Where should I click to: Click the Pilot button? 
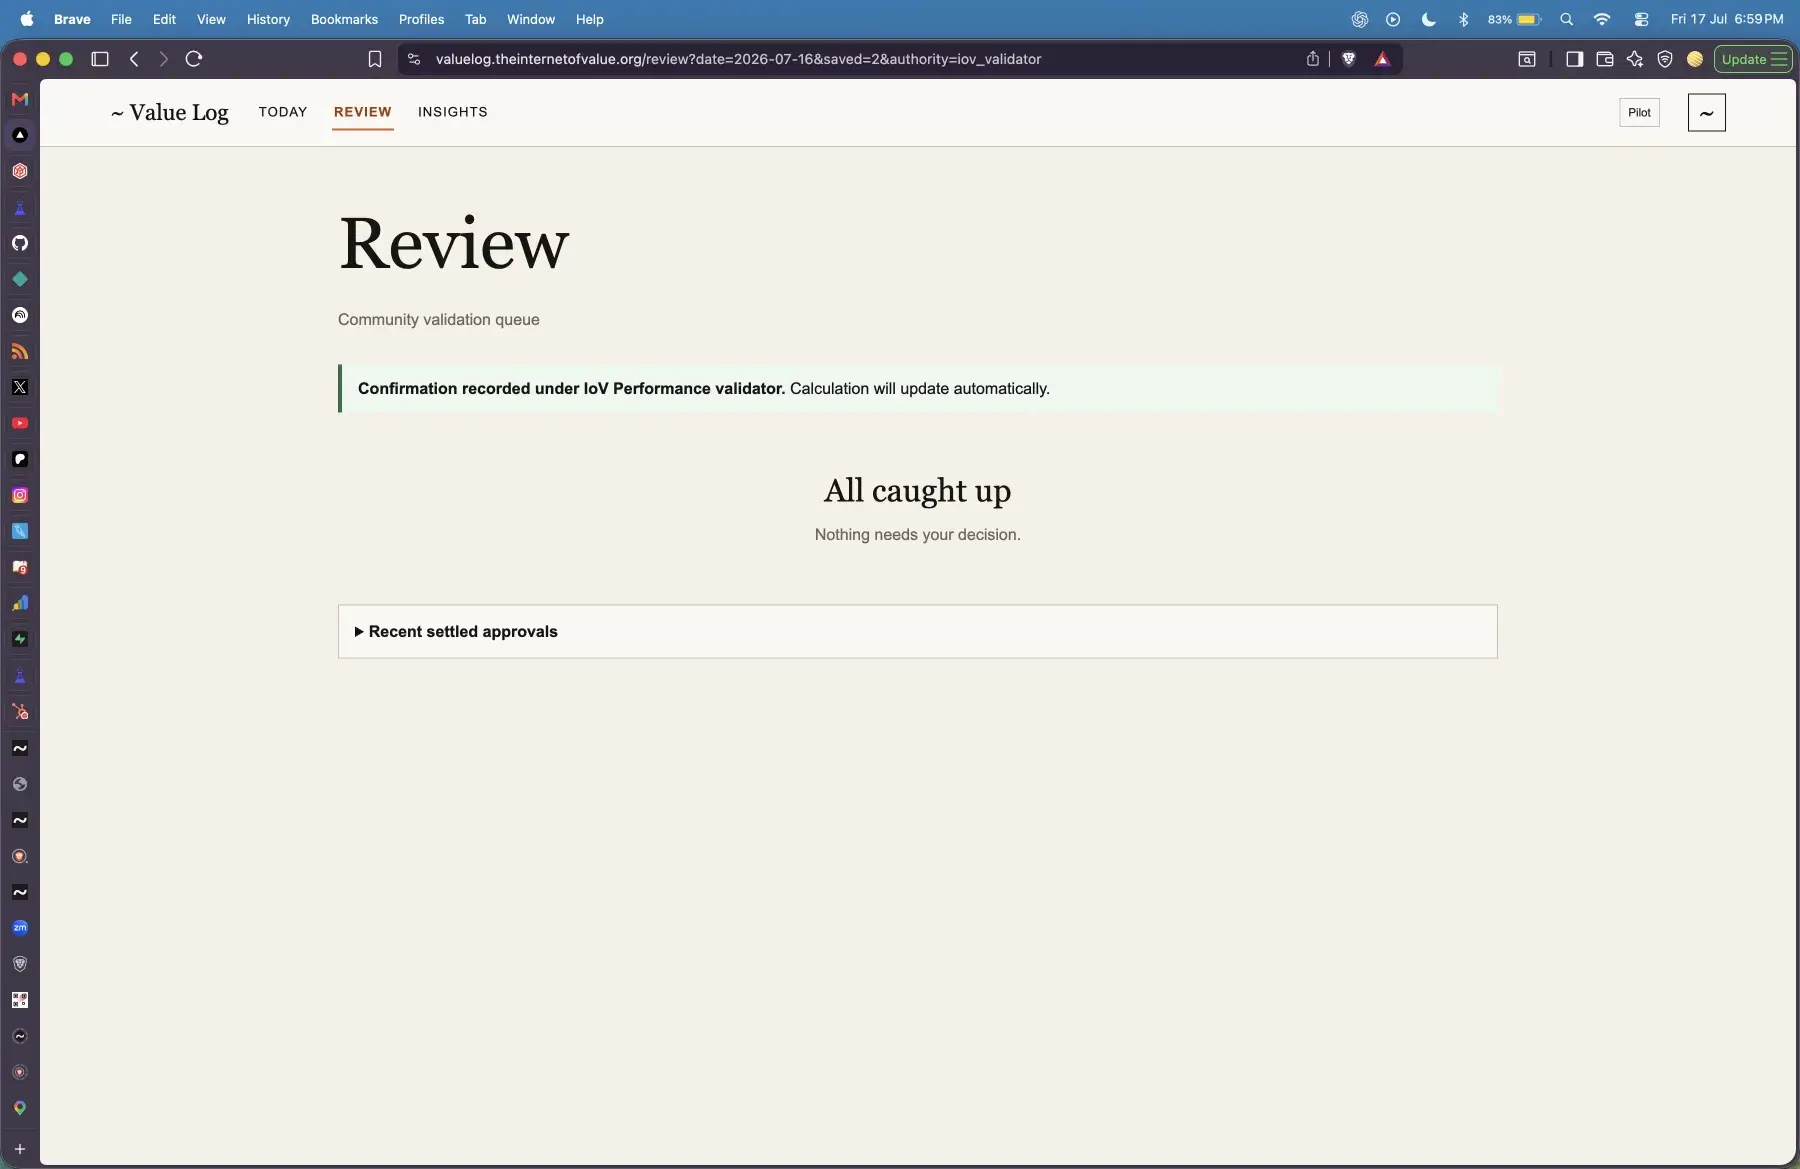[1639, 112]
